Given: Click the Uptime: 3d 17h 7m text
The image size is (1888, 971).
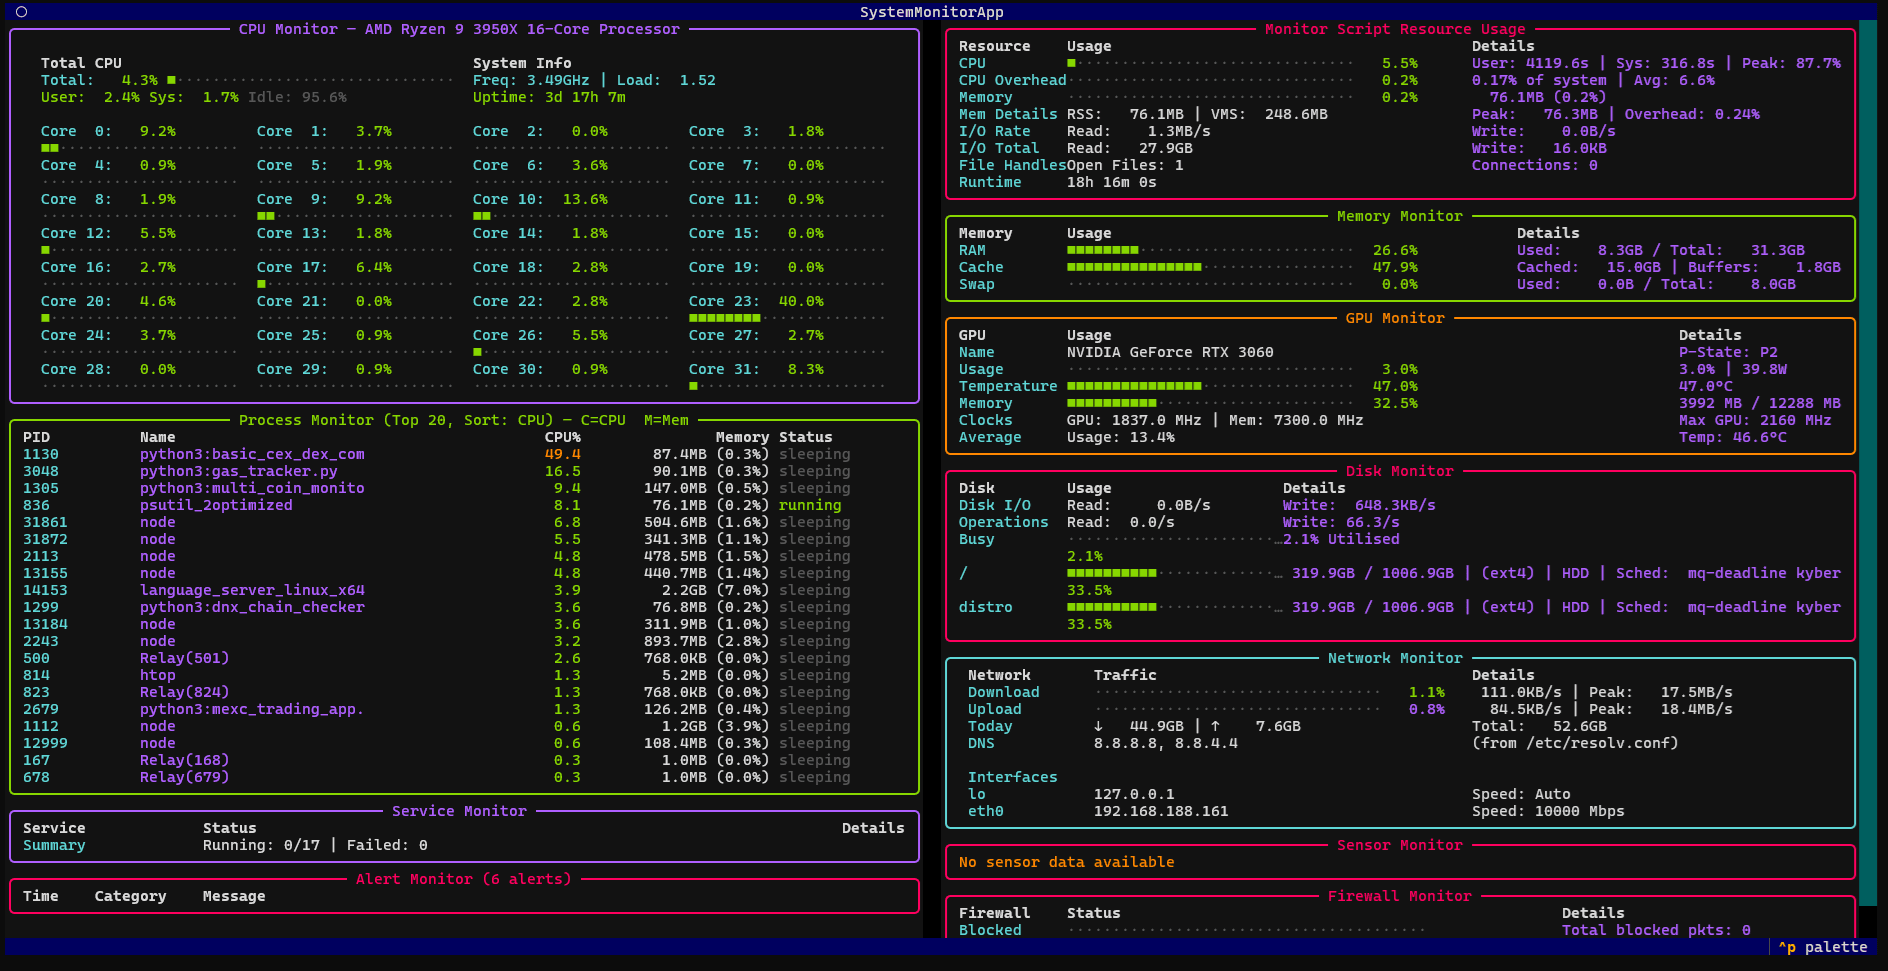Looking at the screenshot, I should pos(549,97).
